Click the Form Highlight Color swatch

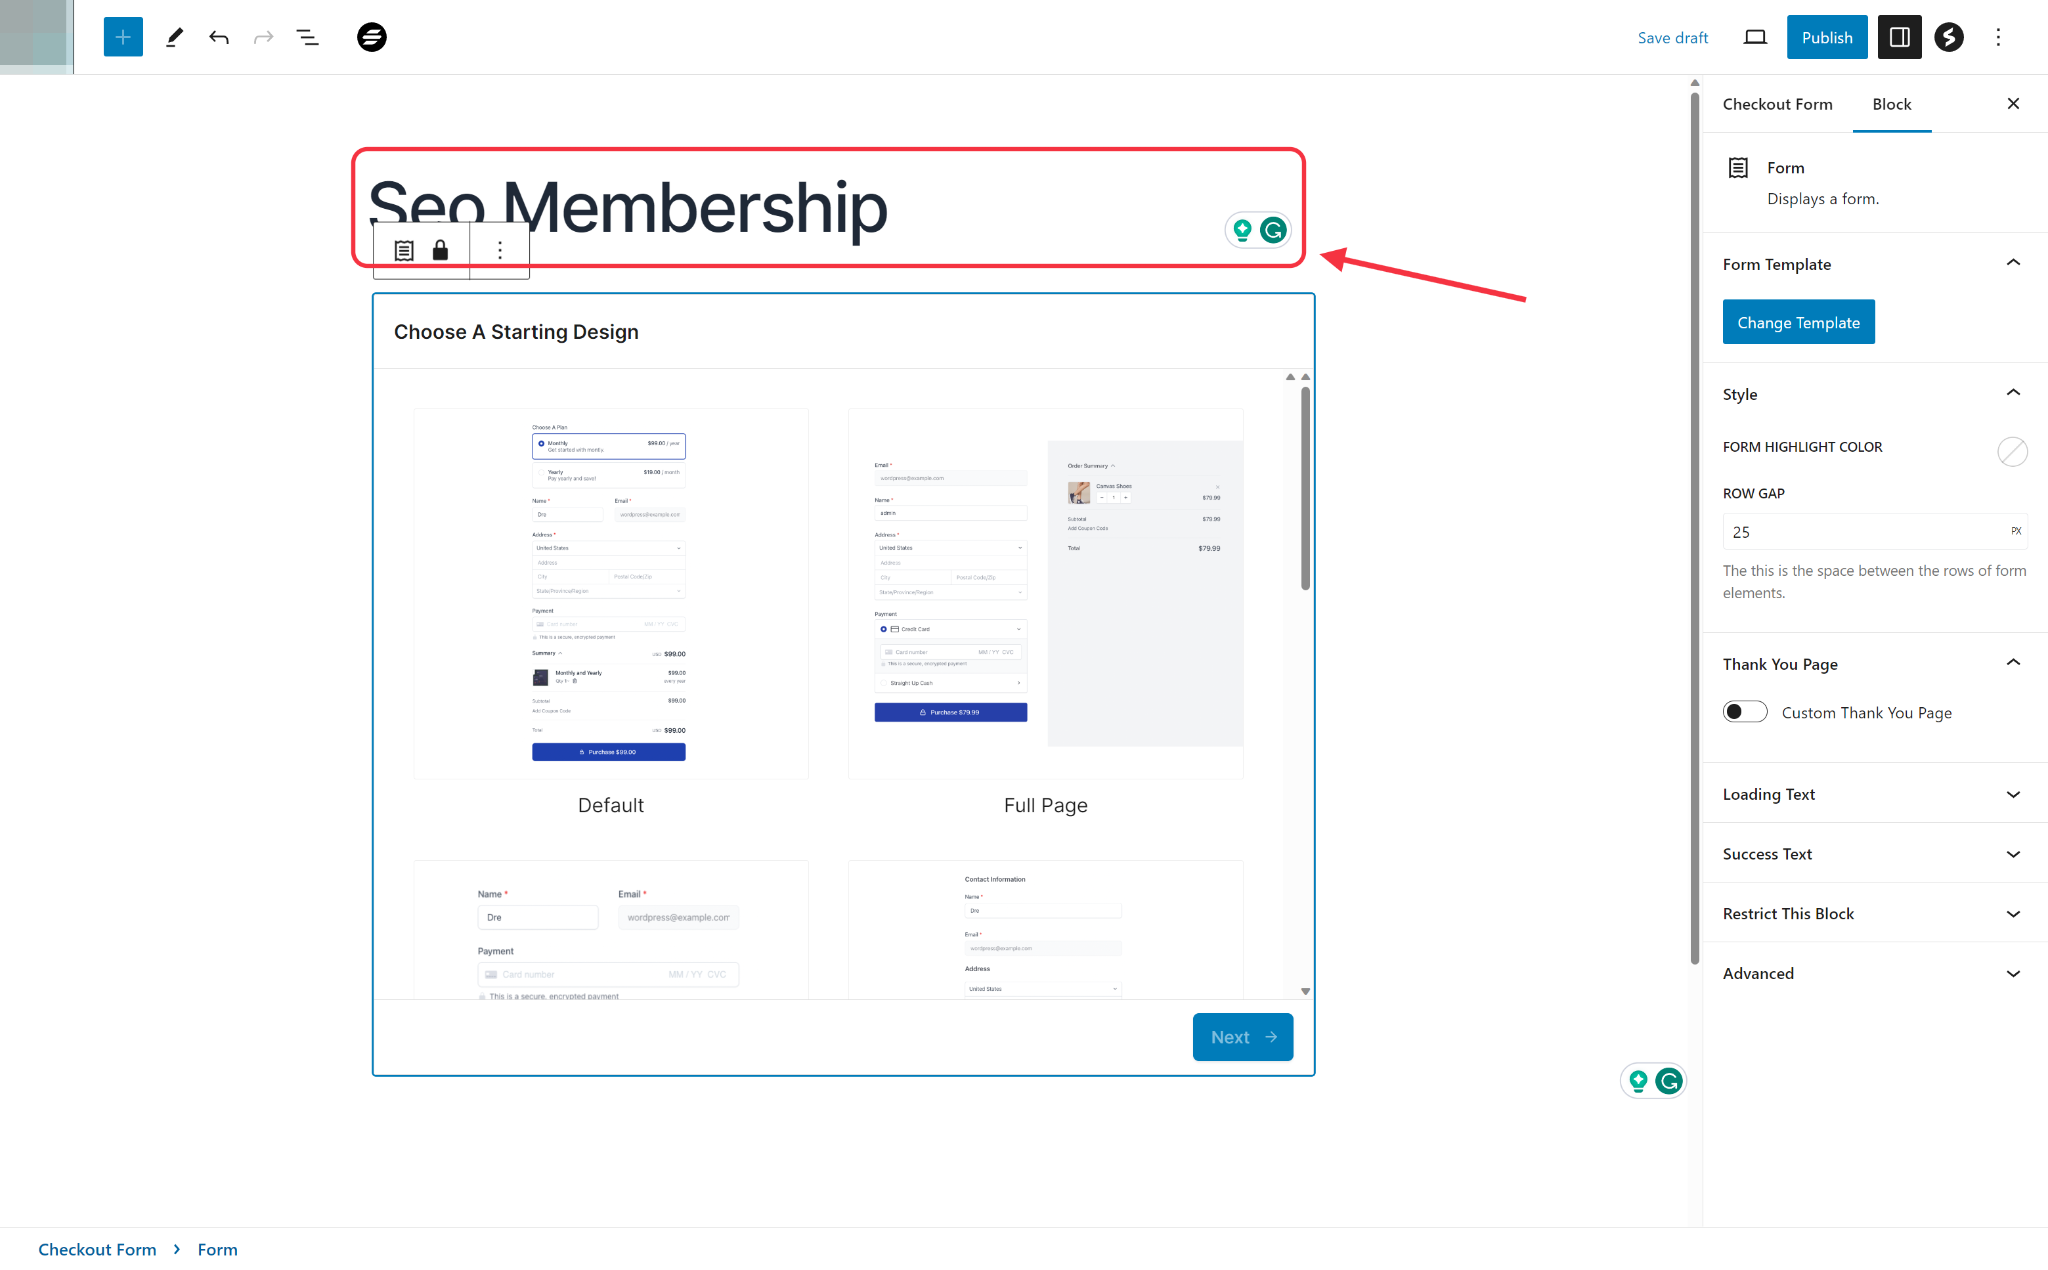2011,449
